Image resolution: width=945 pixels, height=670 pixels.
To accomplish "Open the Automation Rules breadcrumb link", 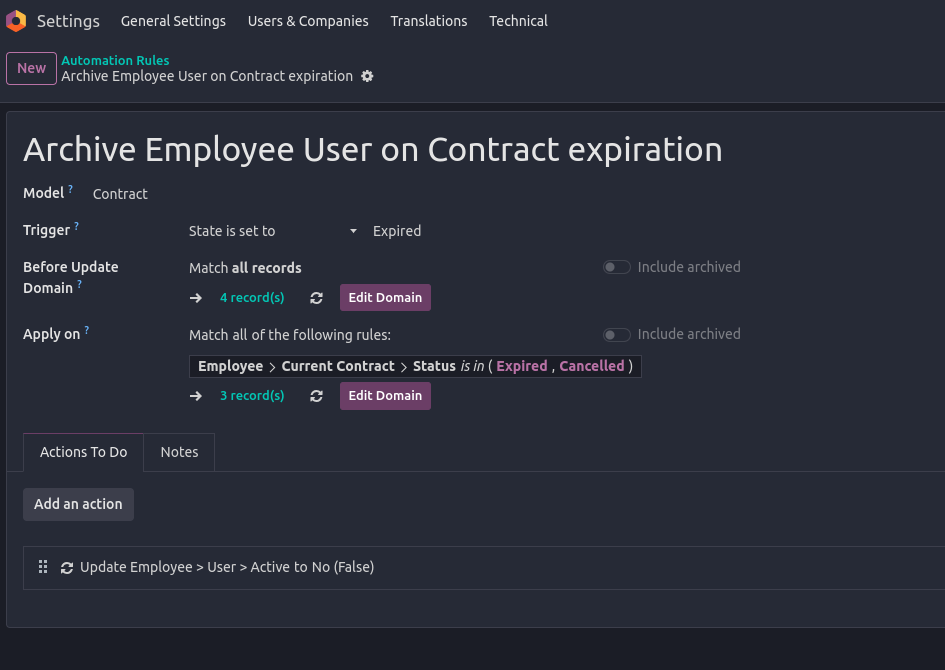I will [x=115, y=61].
